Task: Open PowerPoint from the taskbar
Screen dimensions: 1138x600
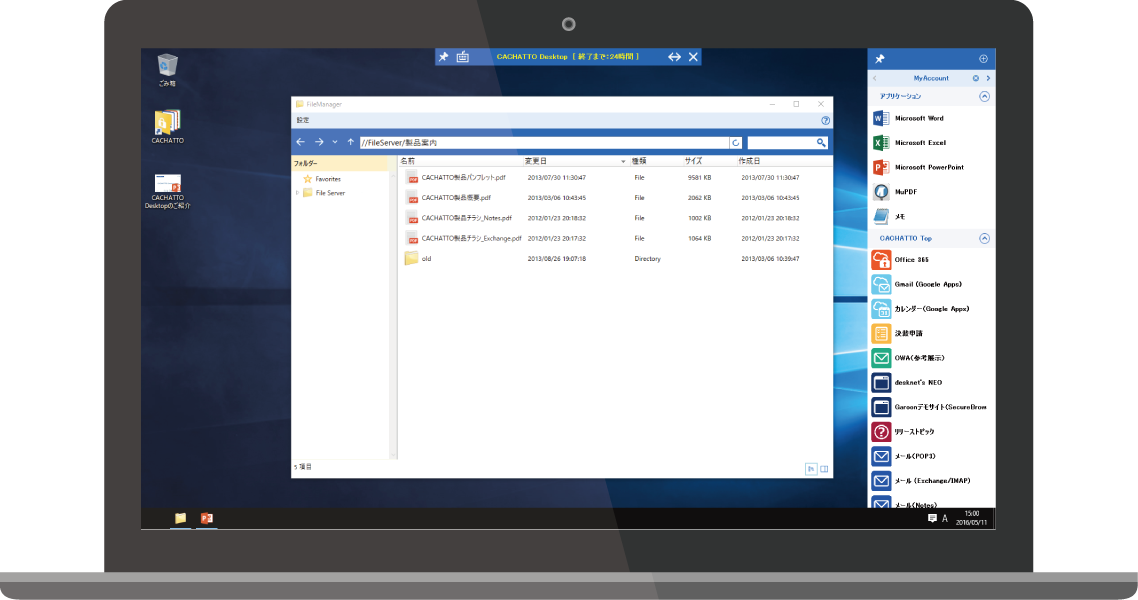Action: [207, 518]
